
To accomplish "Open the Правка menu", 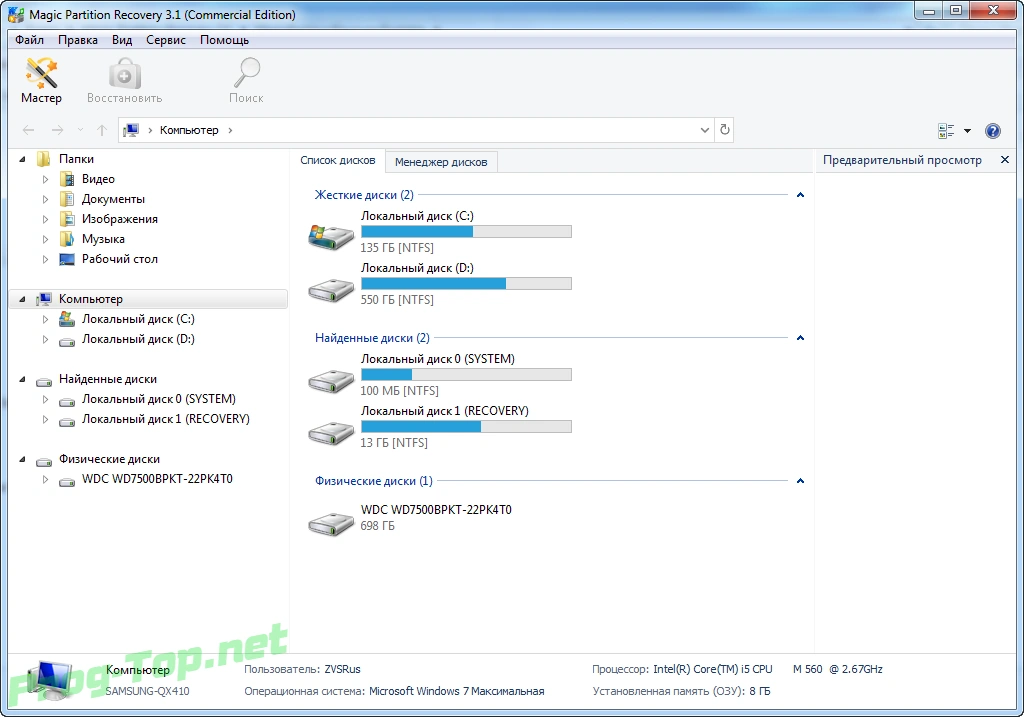I will [x=78, y=40].
